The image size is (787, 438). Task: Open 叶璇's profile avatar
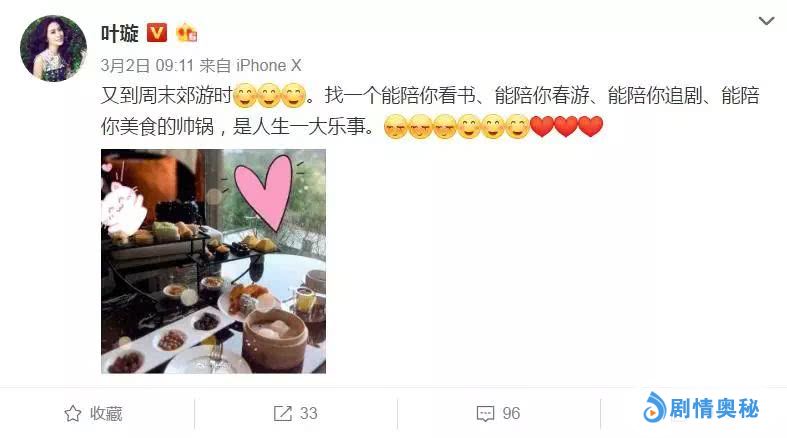tap(53, 48)
